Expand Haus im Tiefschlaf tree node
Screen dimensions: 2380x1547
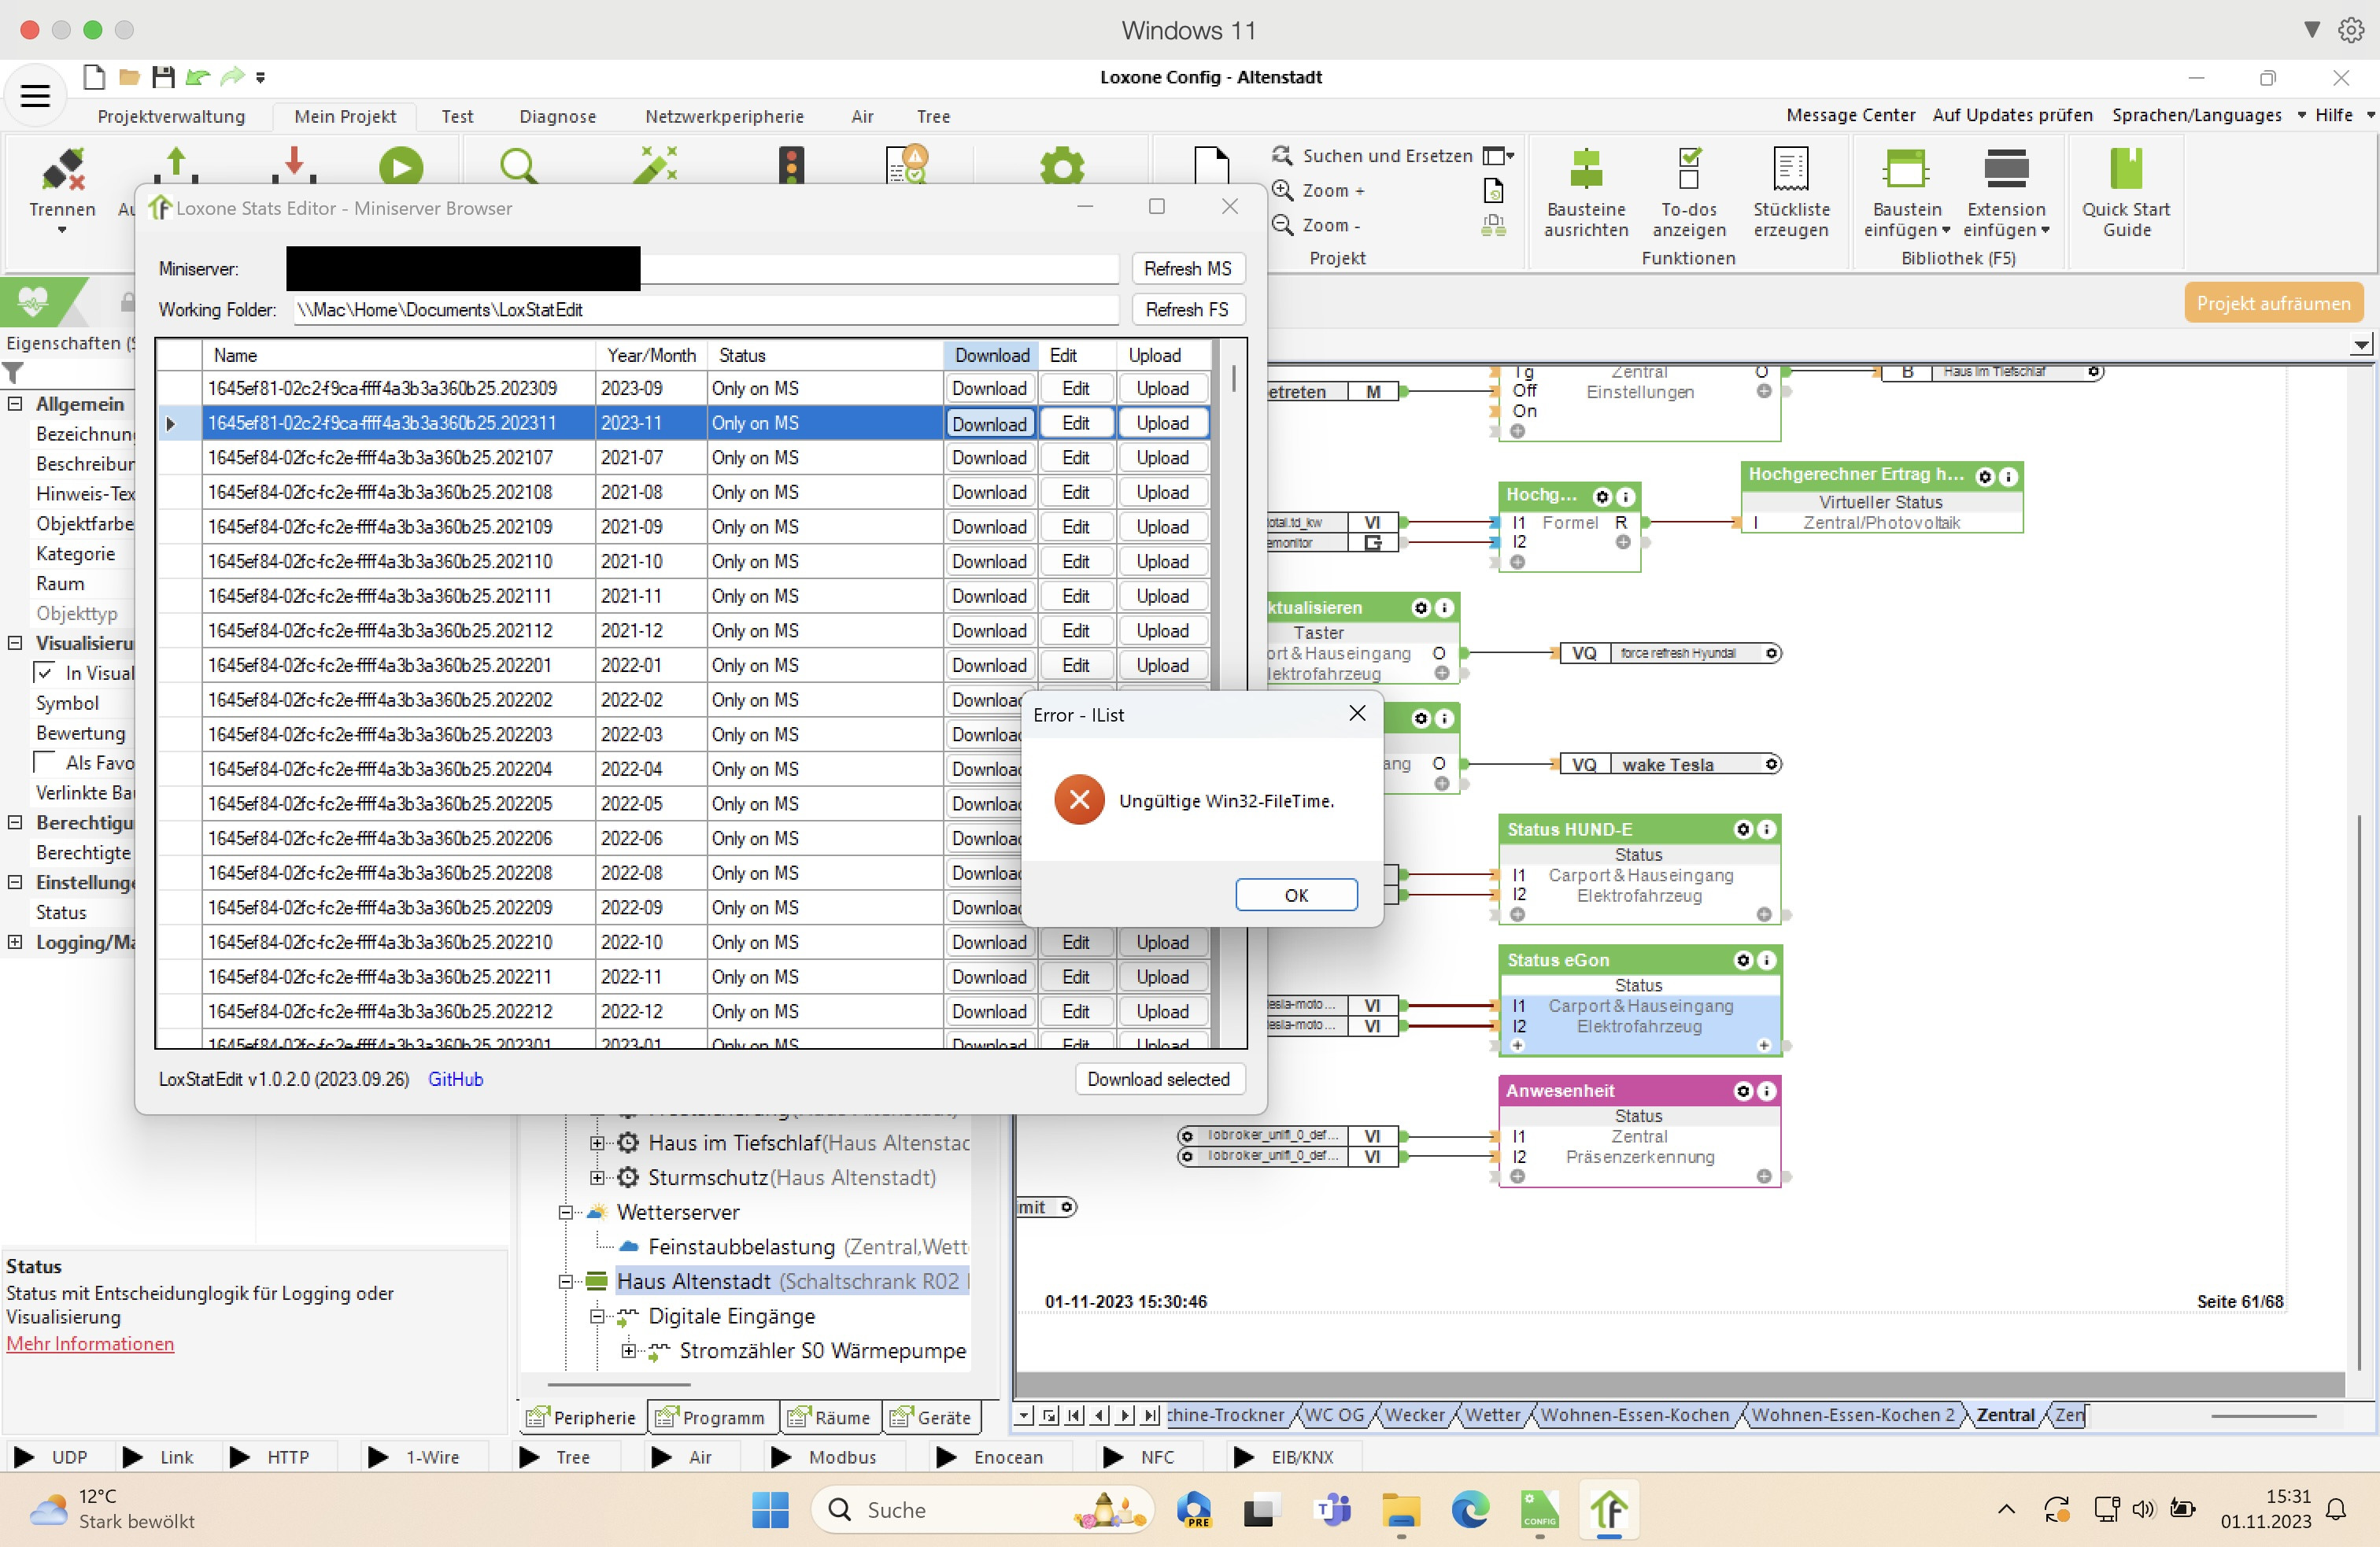[597, 1143]
